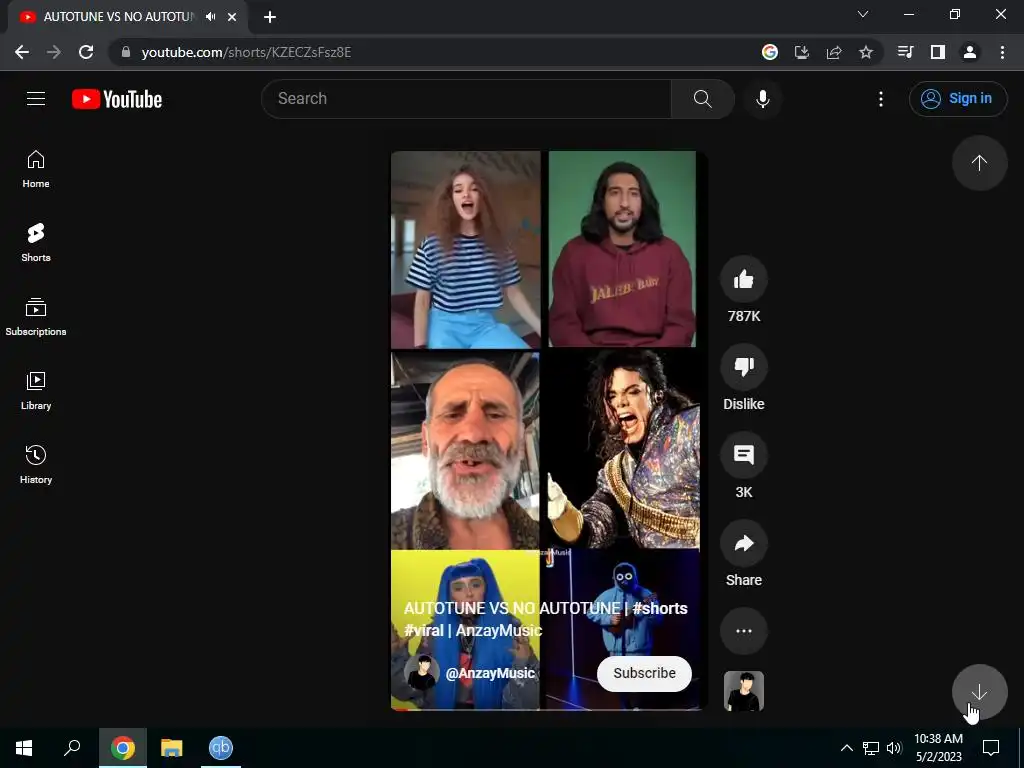
Task: Like this short with thumbs up
Action: click(744, 280)
